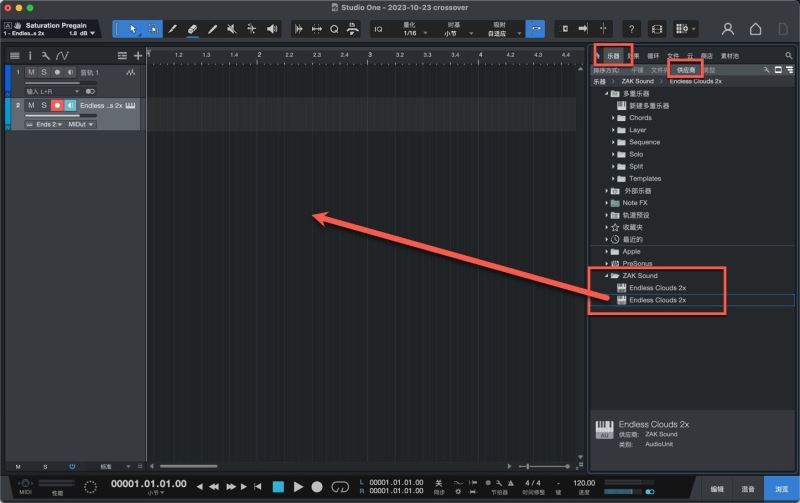The image size is (800, 503).
Task: Adjust horizontal zoom slider below timeline
Action: pyautogui.click(x=545, y=466)
